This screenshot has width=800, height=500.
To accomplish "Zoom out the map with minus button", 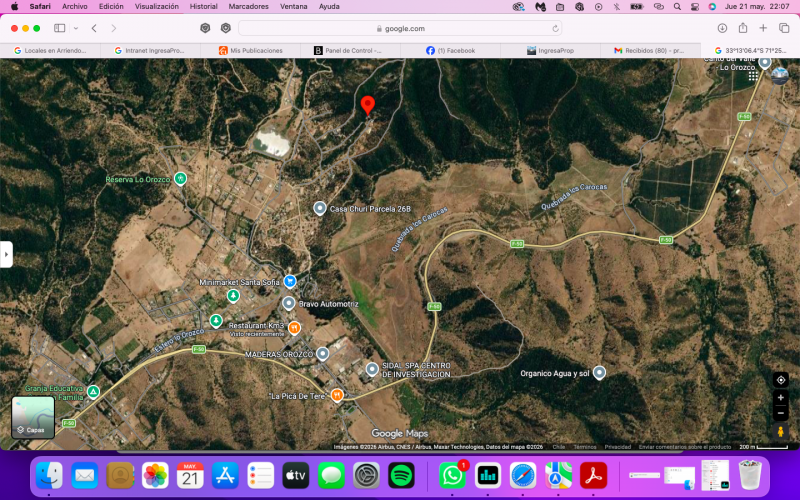I will pyautogui.click(x=780, y=413).
